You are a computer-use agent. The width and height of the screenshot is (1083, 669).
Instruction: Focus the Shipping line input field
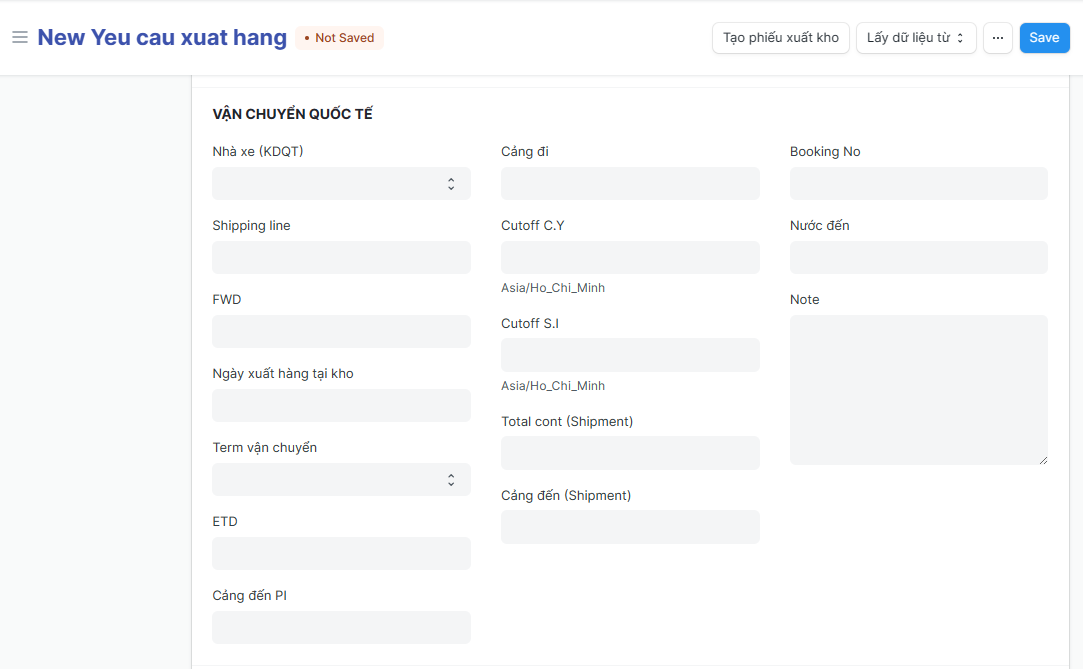click(341, 258)
